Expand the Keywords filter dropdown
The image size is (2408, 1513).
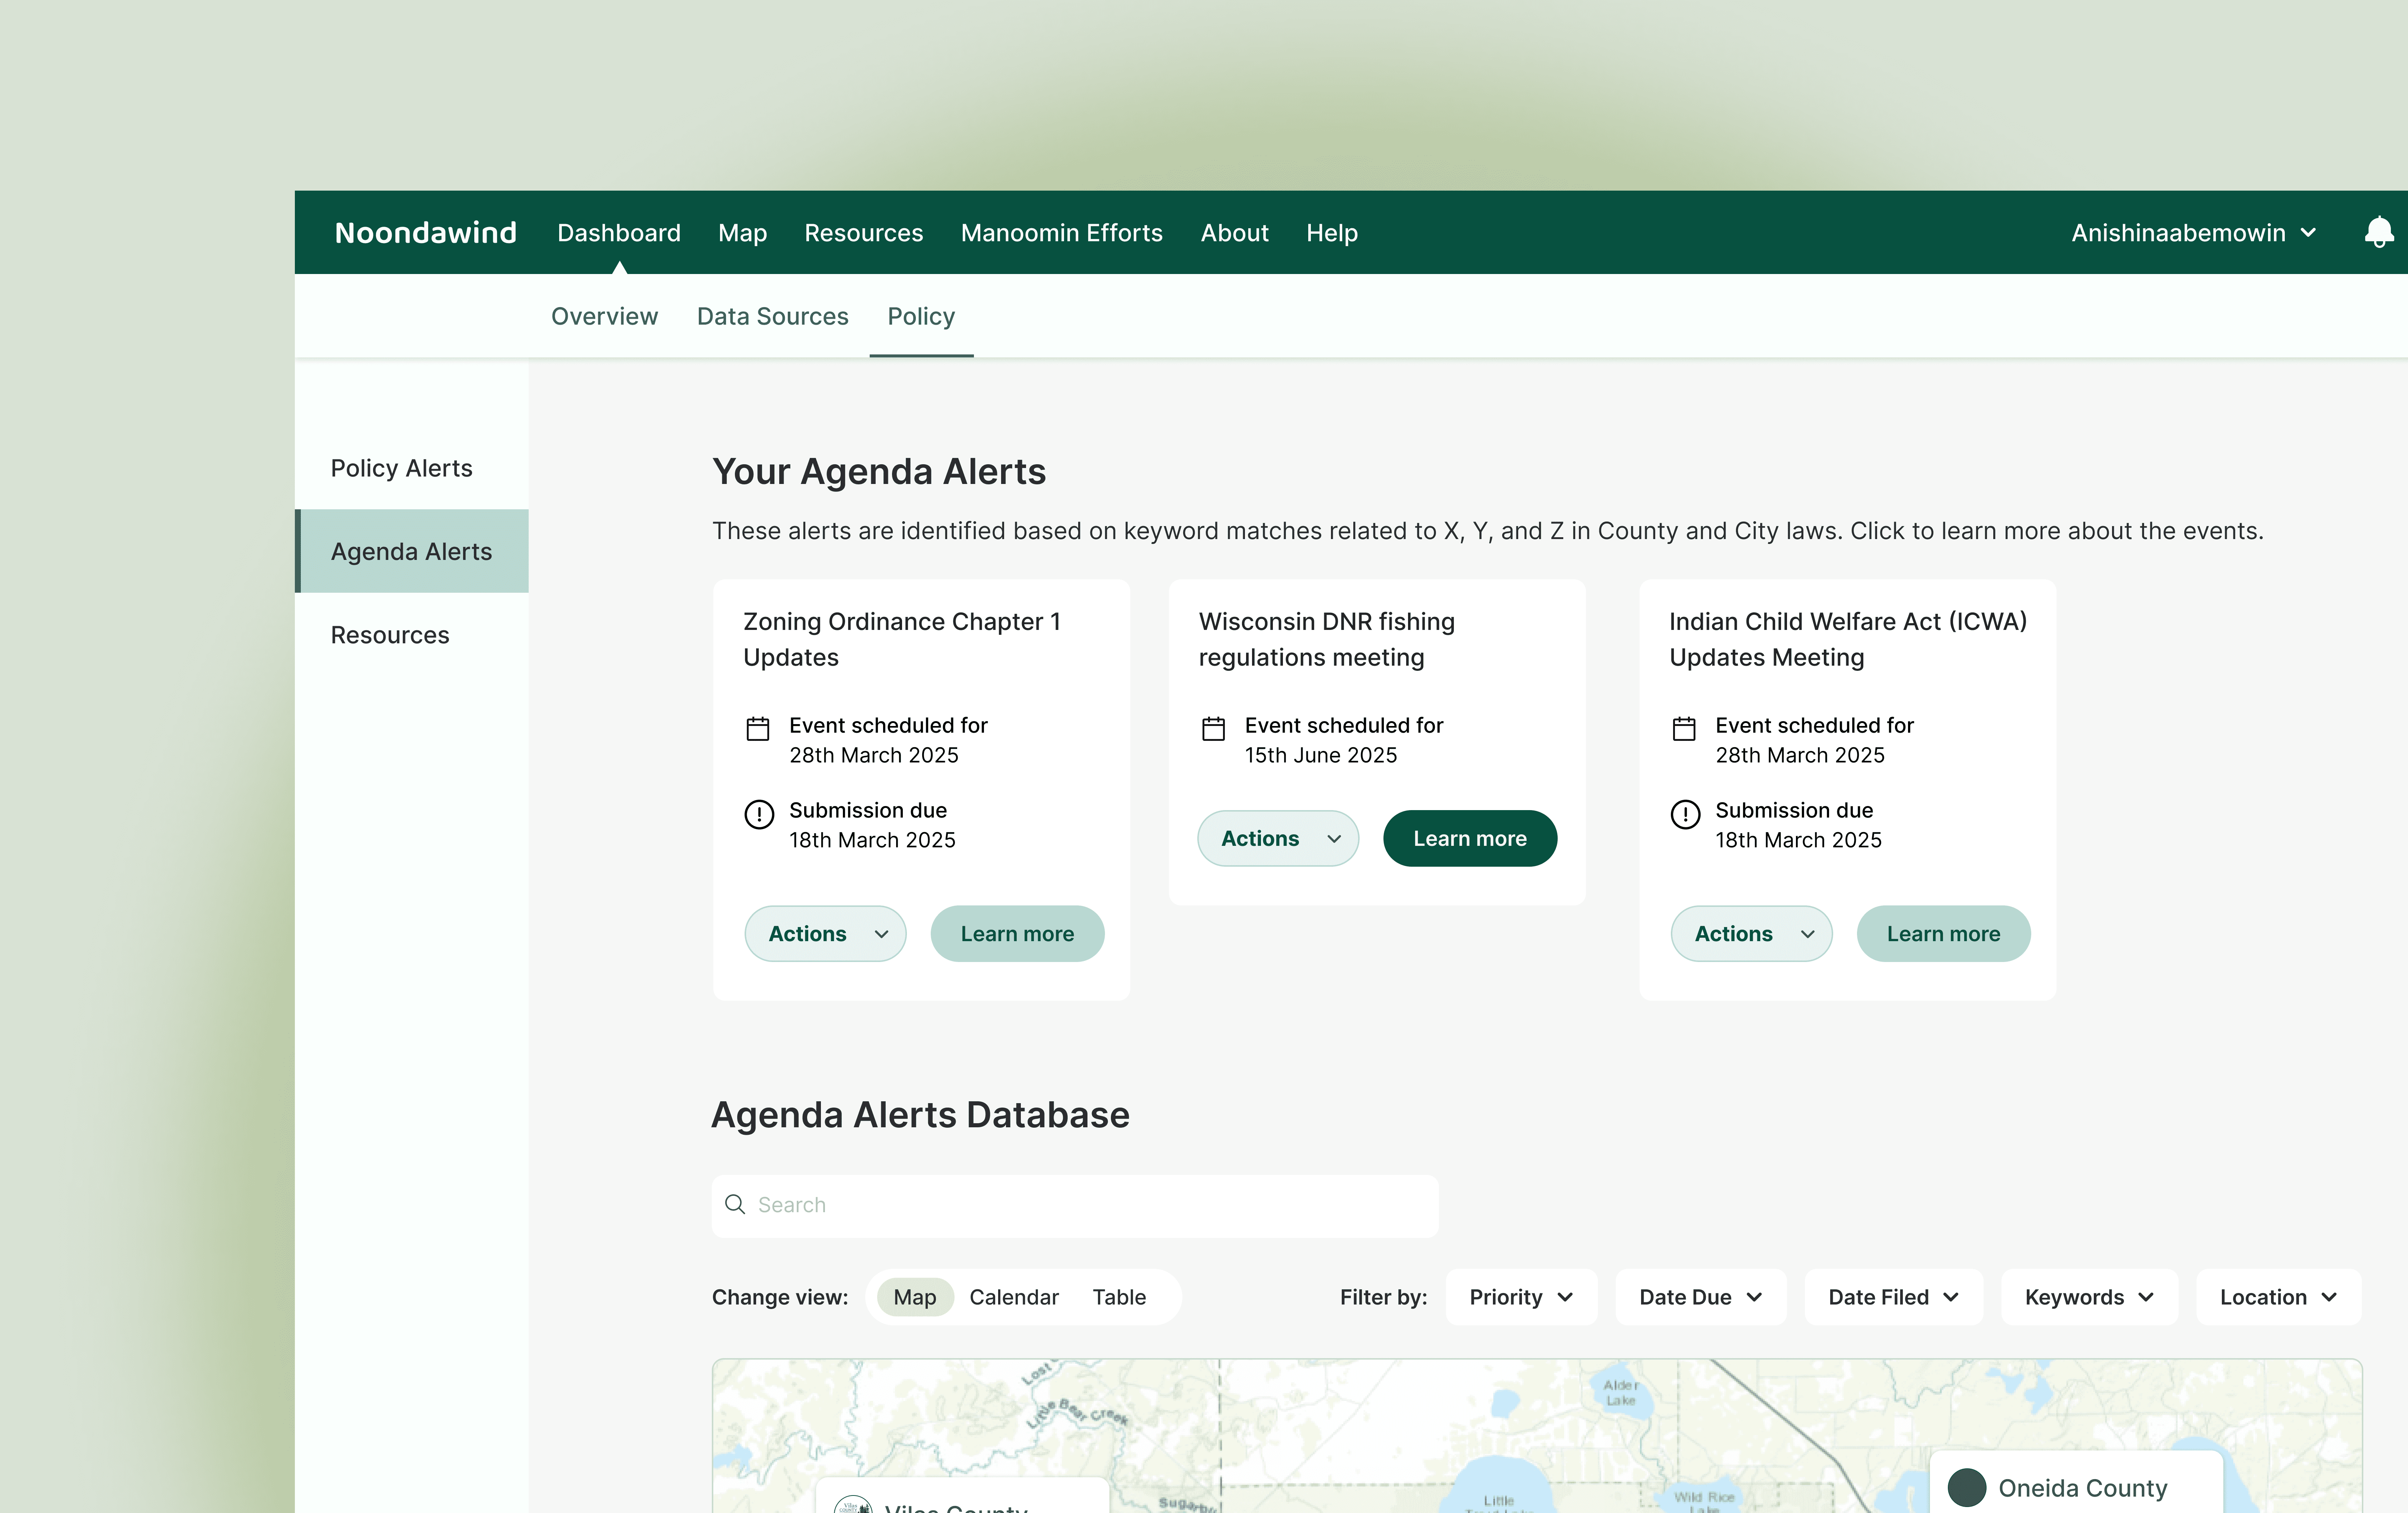[x=2088, y=1297]
